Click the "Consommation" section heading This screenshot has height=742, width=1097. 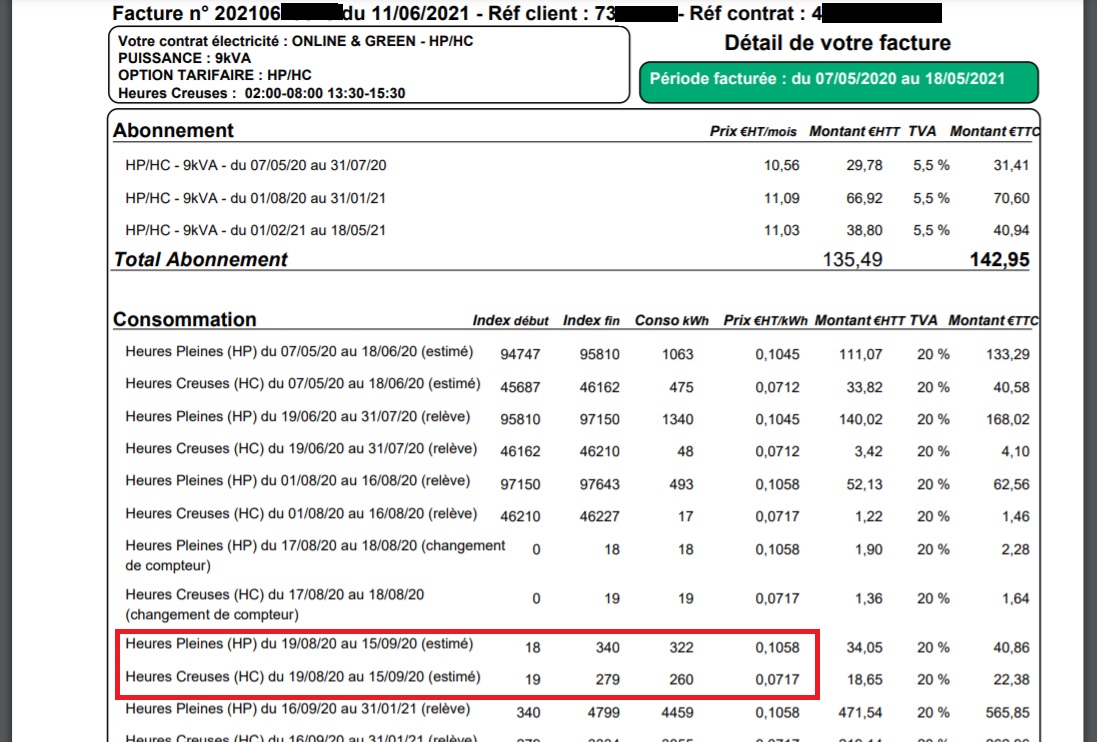click(x=185, y=320)
